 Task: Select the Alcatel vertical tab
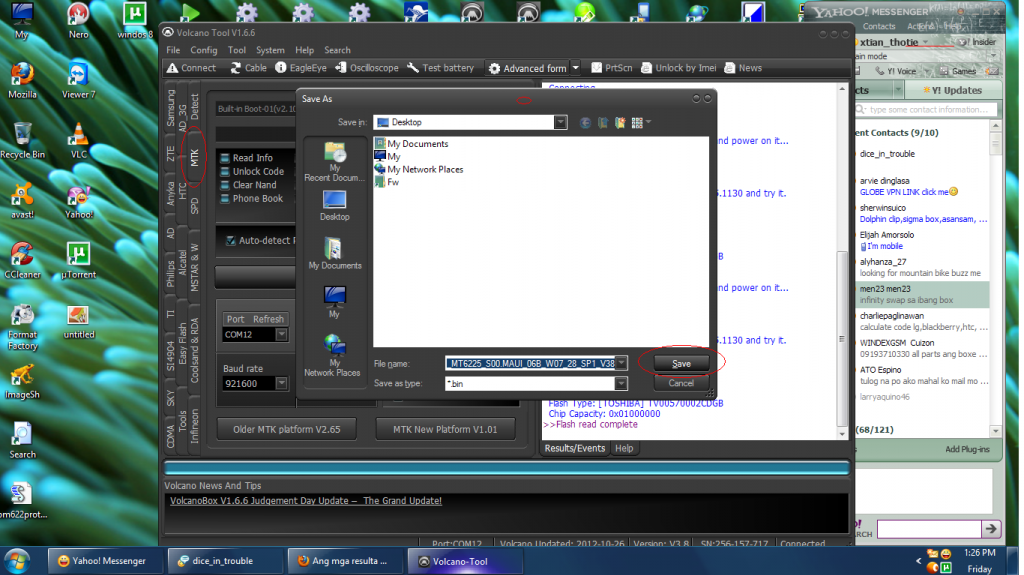[182, 262]
